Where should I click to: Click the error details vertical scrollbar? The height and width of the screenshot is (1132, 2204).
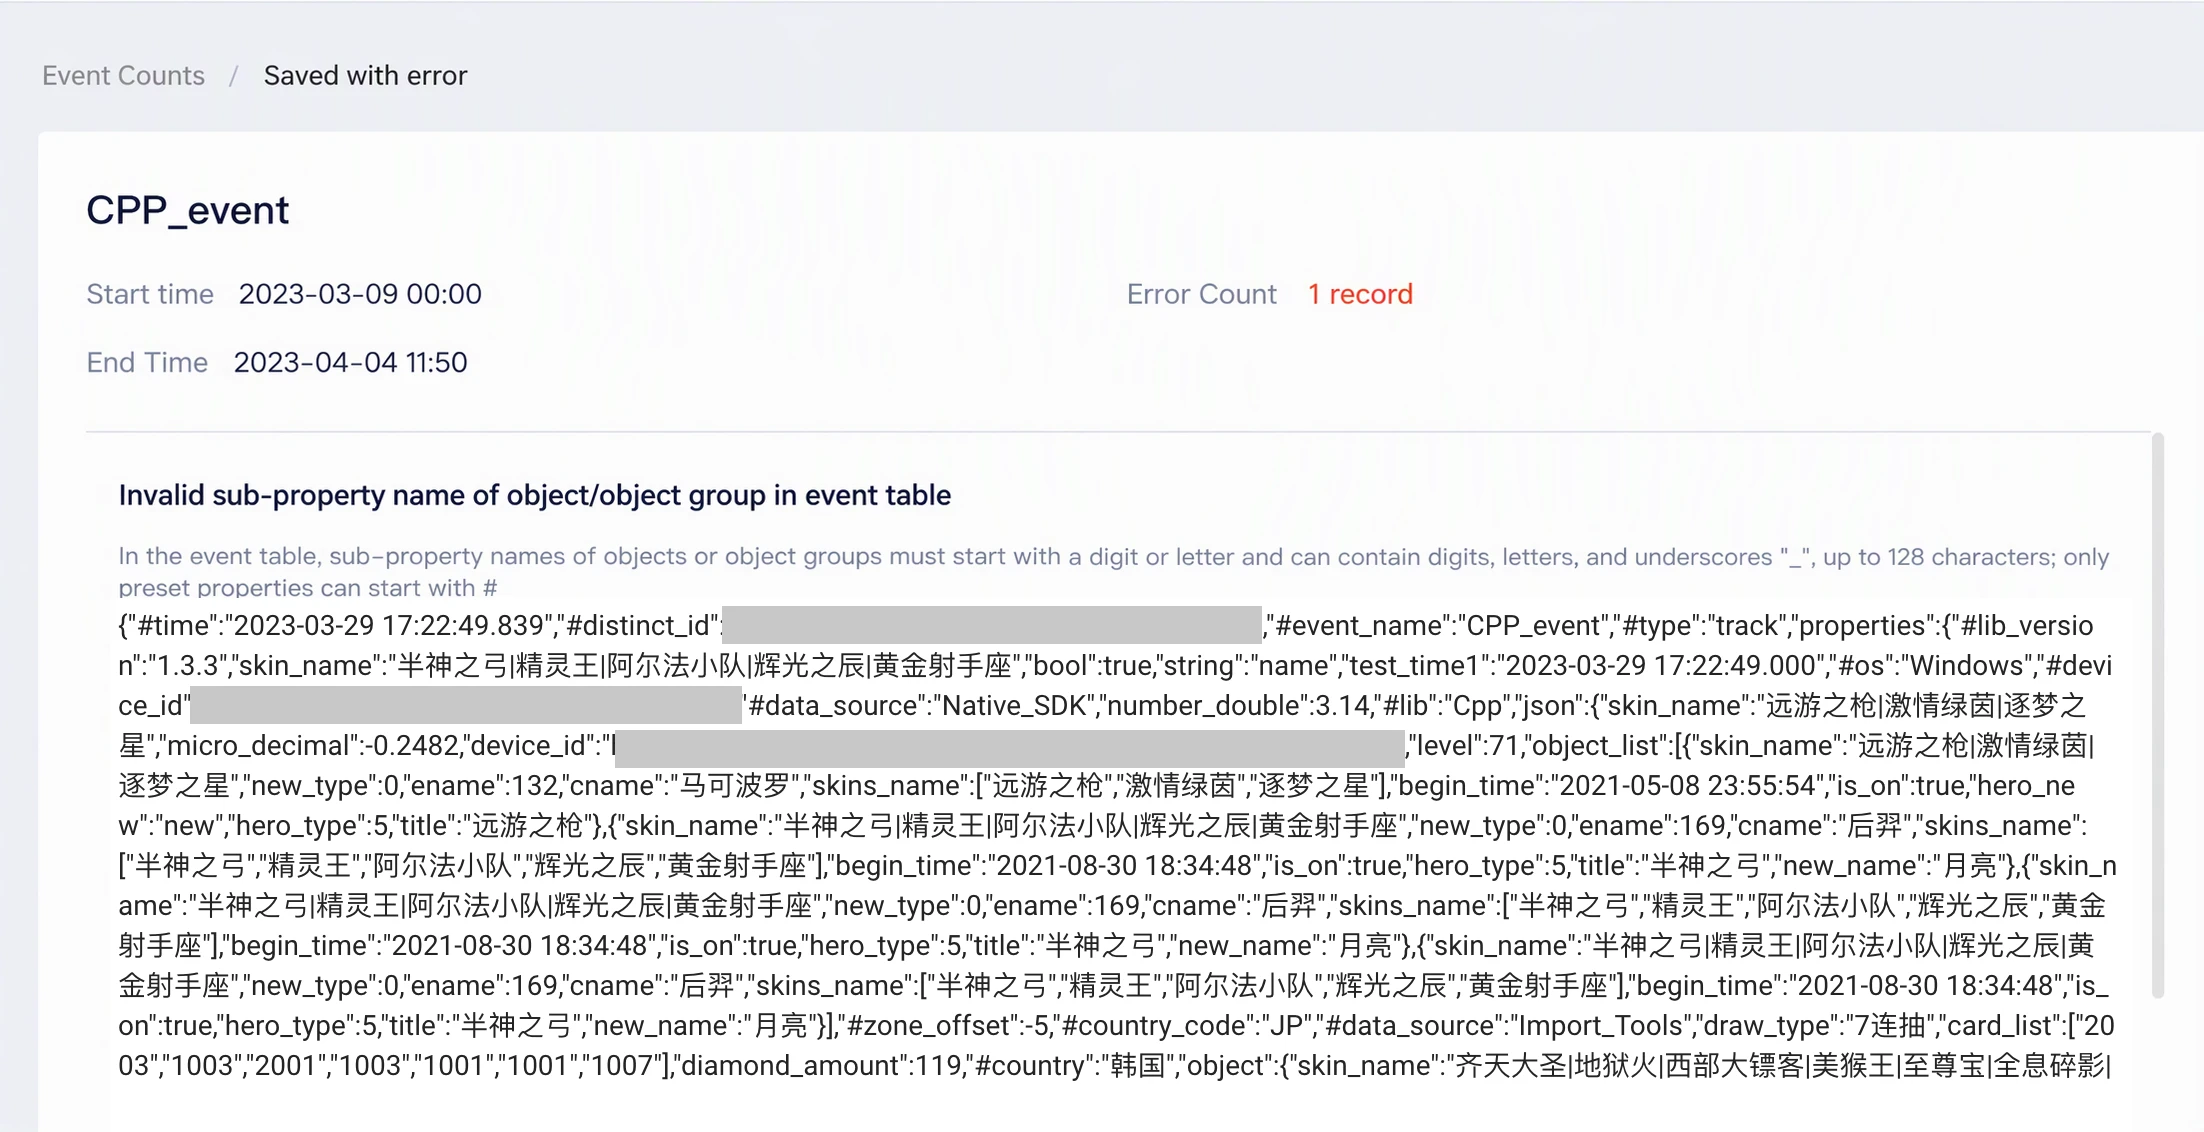pos(2157,715)
